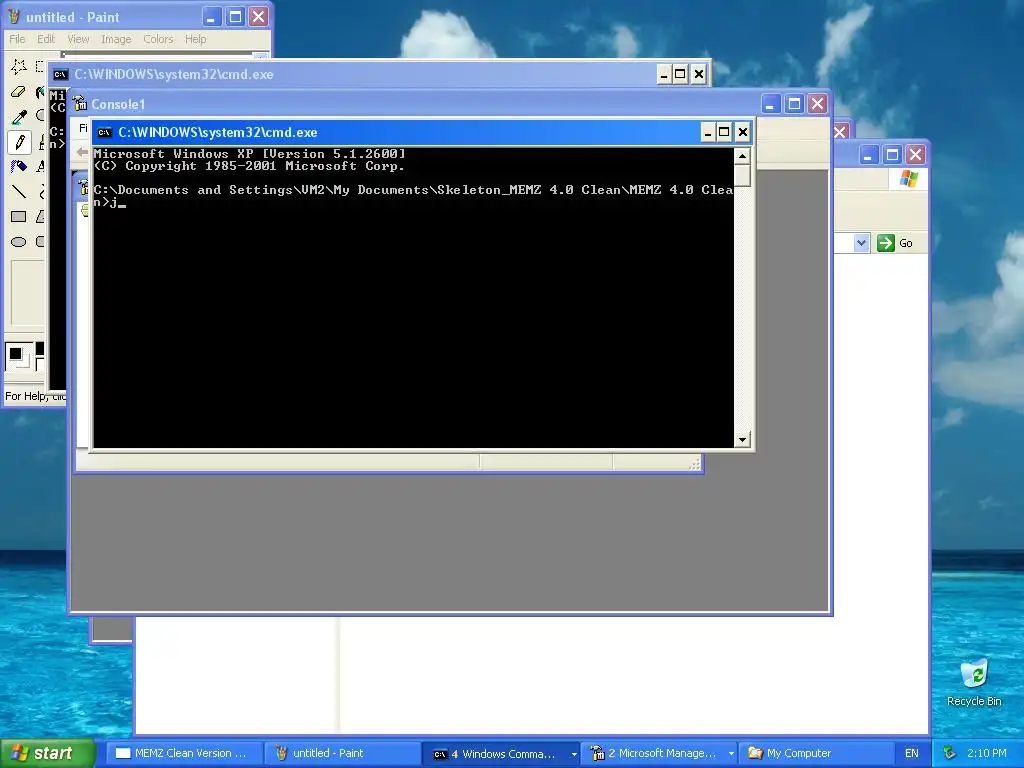Minimize the My Computer window
Viewport: 1024px width, 768px height.
click(x=869, y=155)
